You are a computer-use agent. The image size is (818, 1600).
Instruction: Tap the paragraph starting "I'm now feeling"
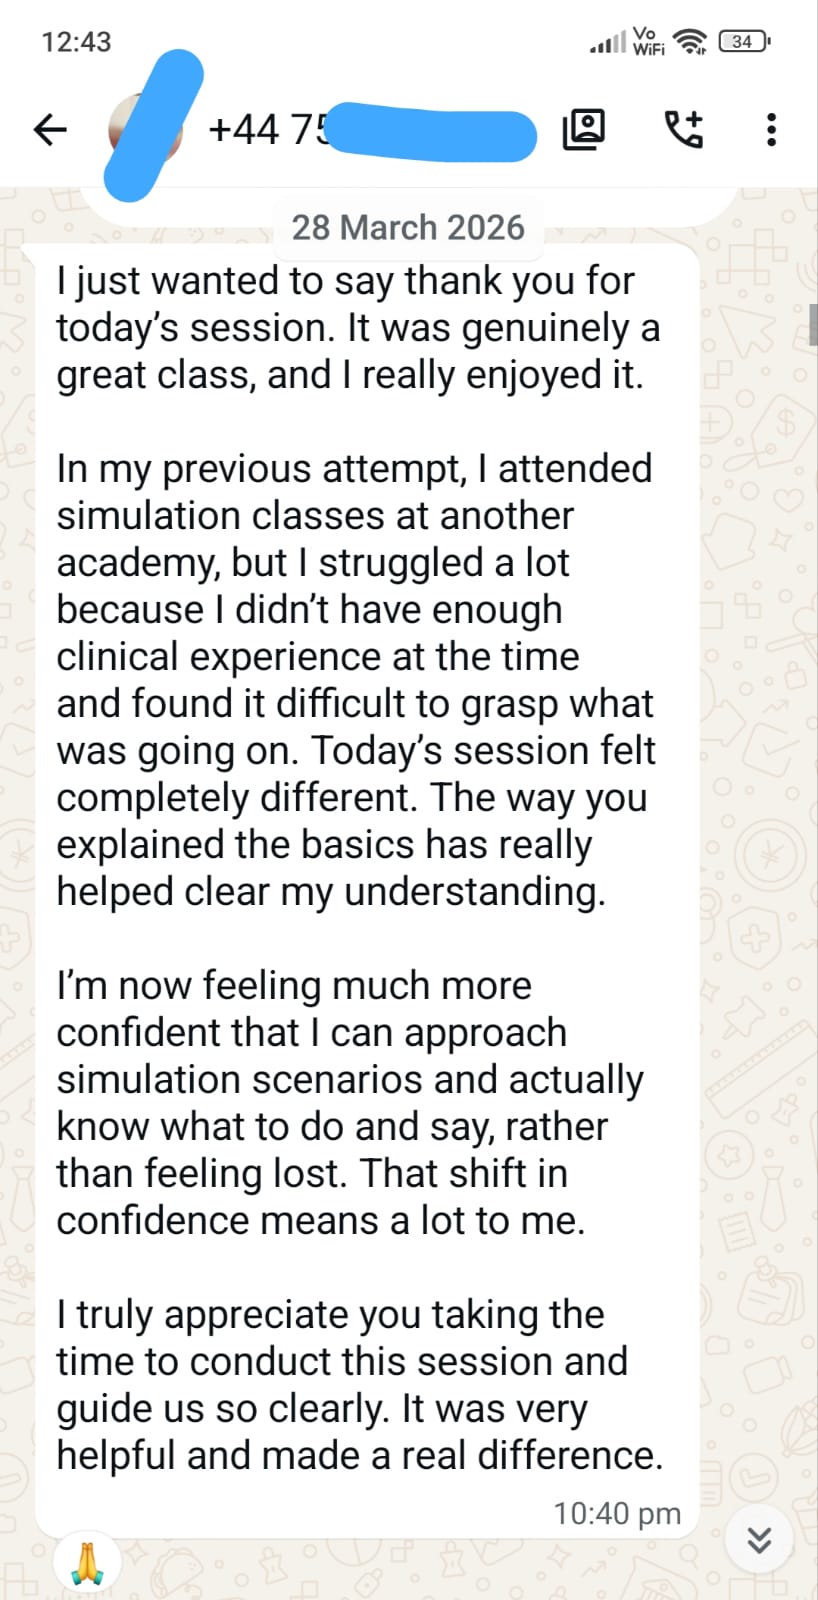click(x=349, y=1103)
